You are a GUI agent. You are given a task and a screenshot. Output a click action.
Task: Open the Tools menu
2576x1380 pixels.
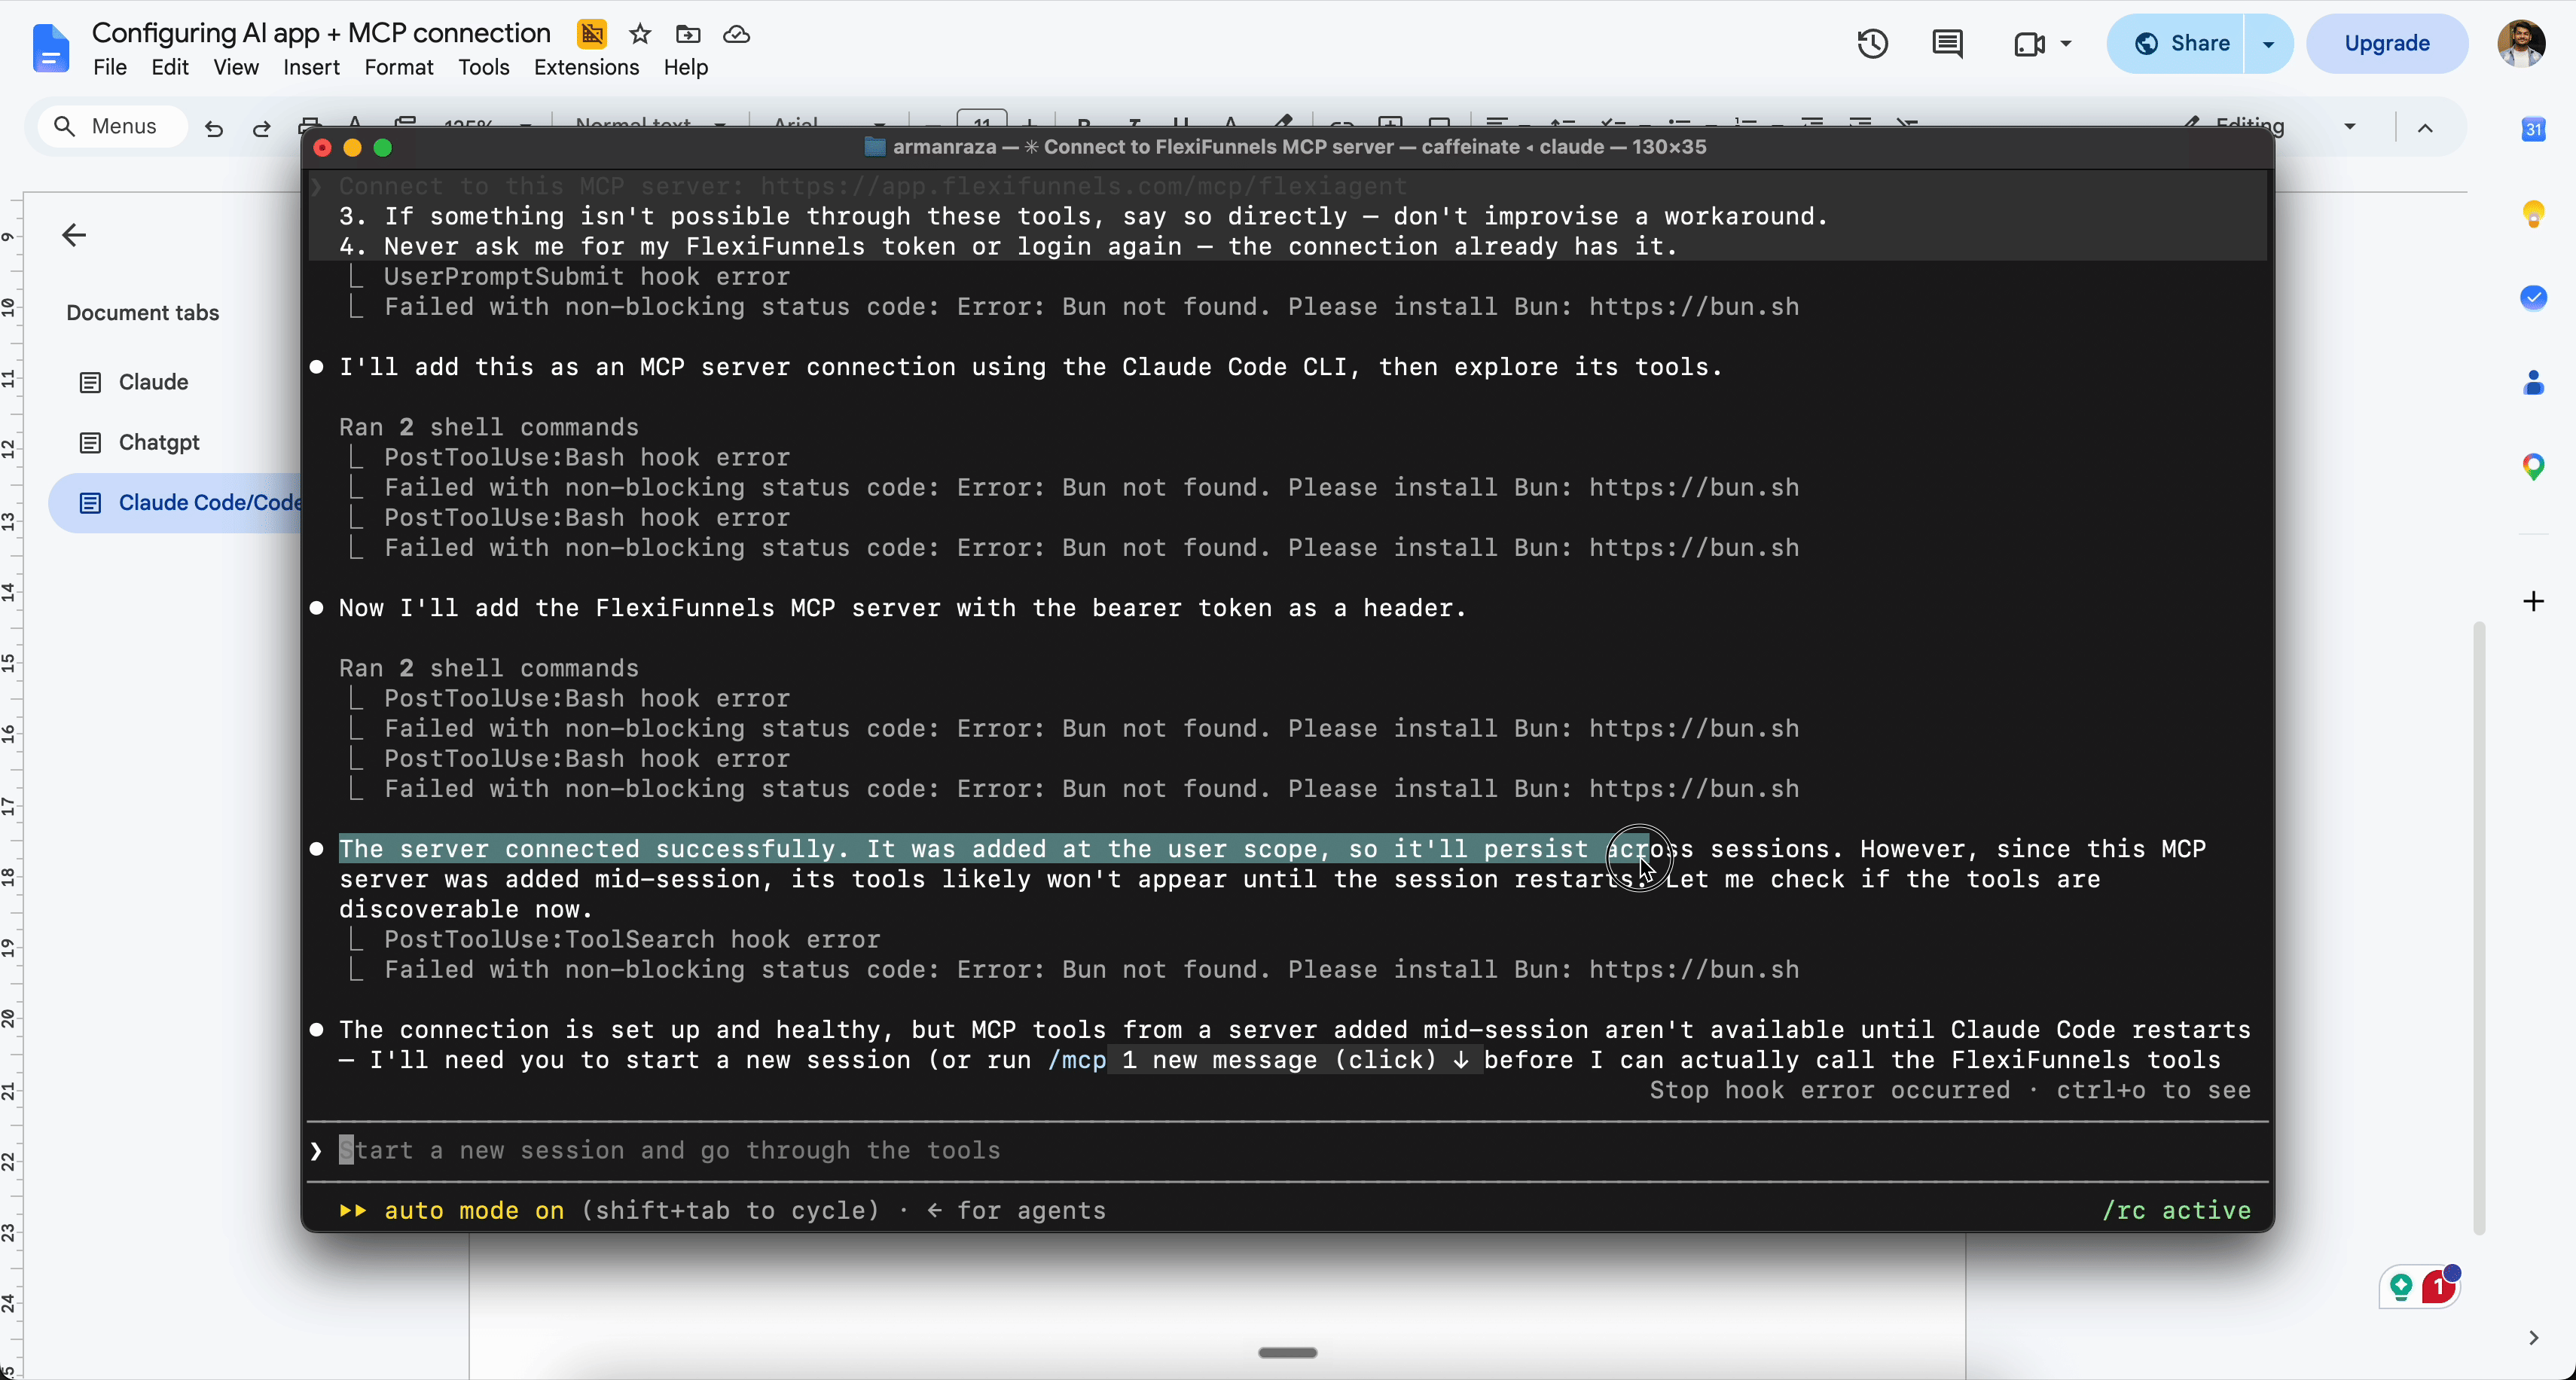[484, 67]
